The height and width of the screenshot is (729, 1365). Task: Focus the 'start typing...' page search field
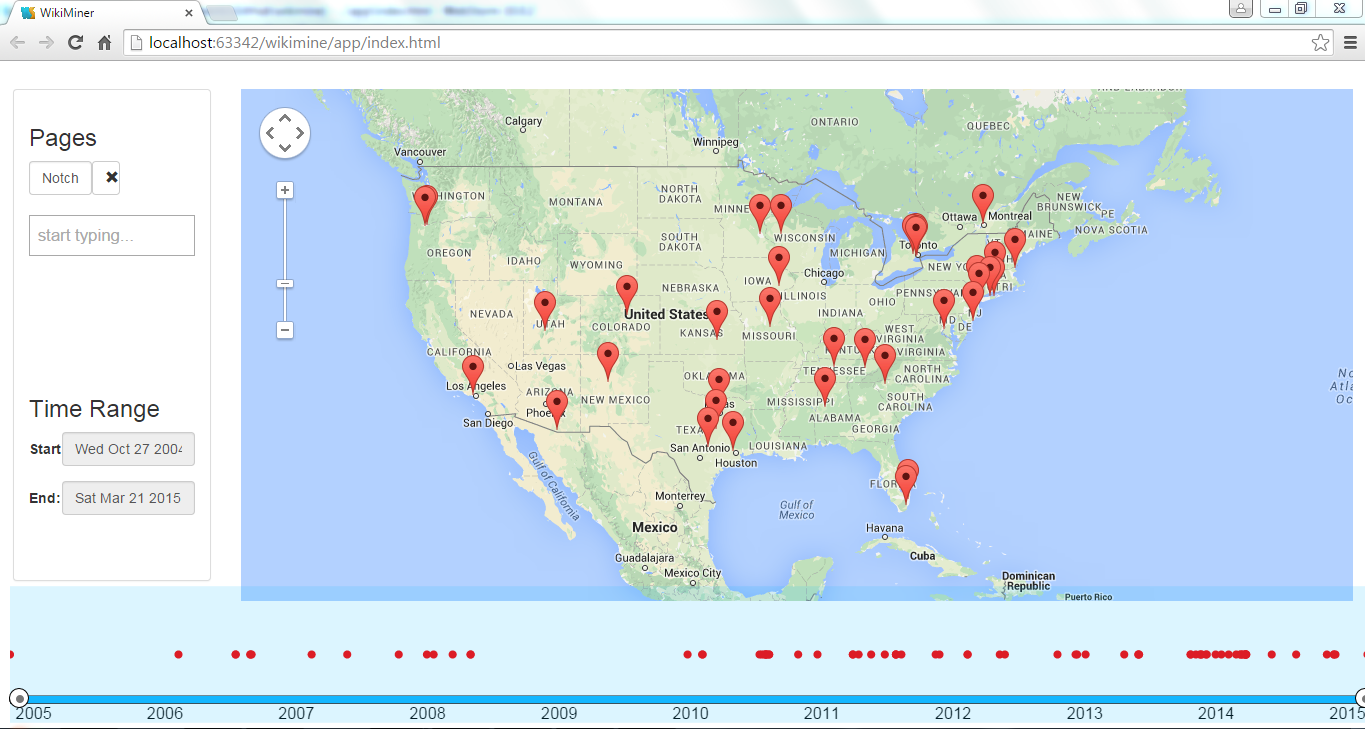(112, 235)
